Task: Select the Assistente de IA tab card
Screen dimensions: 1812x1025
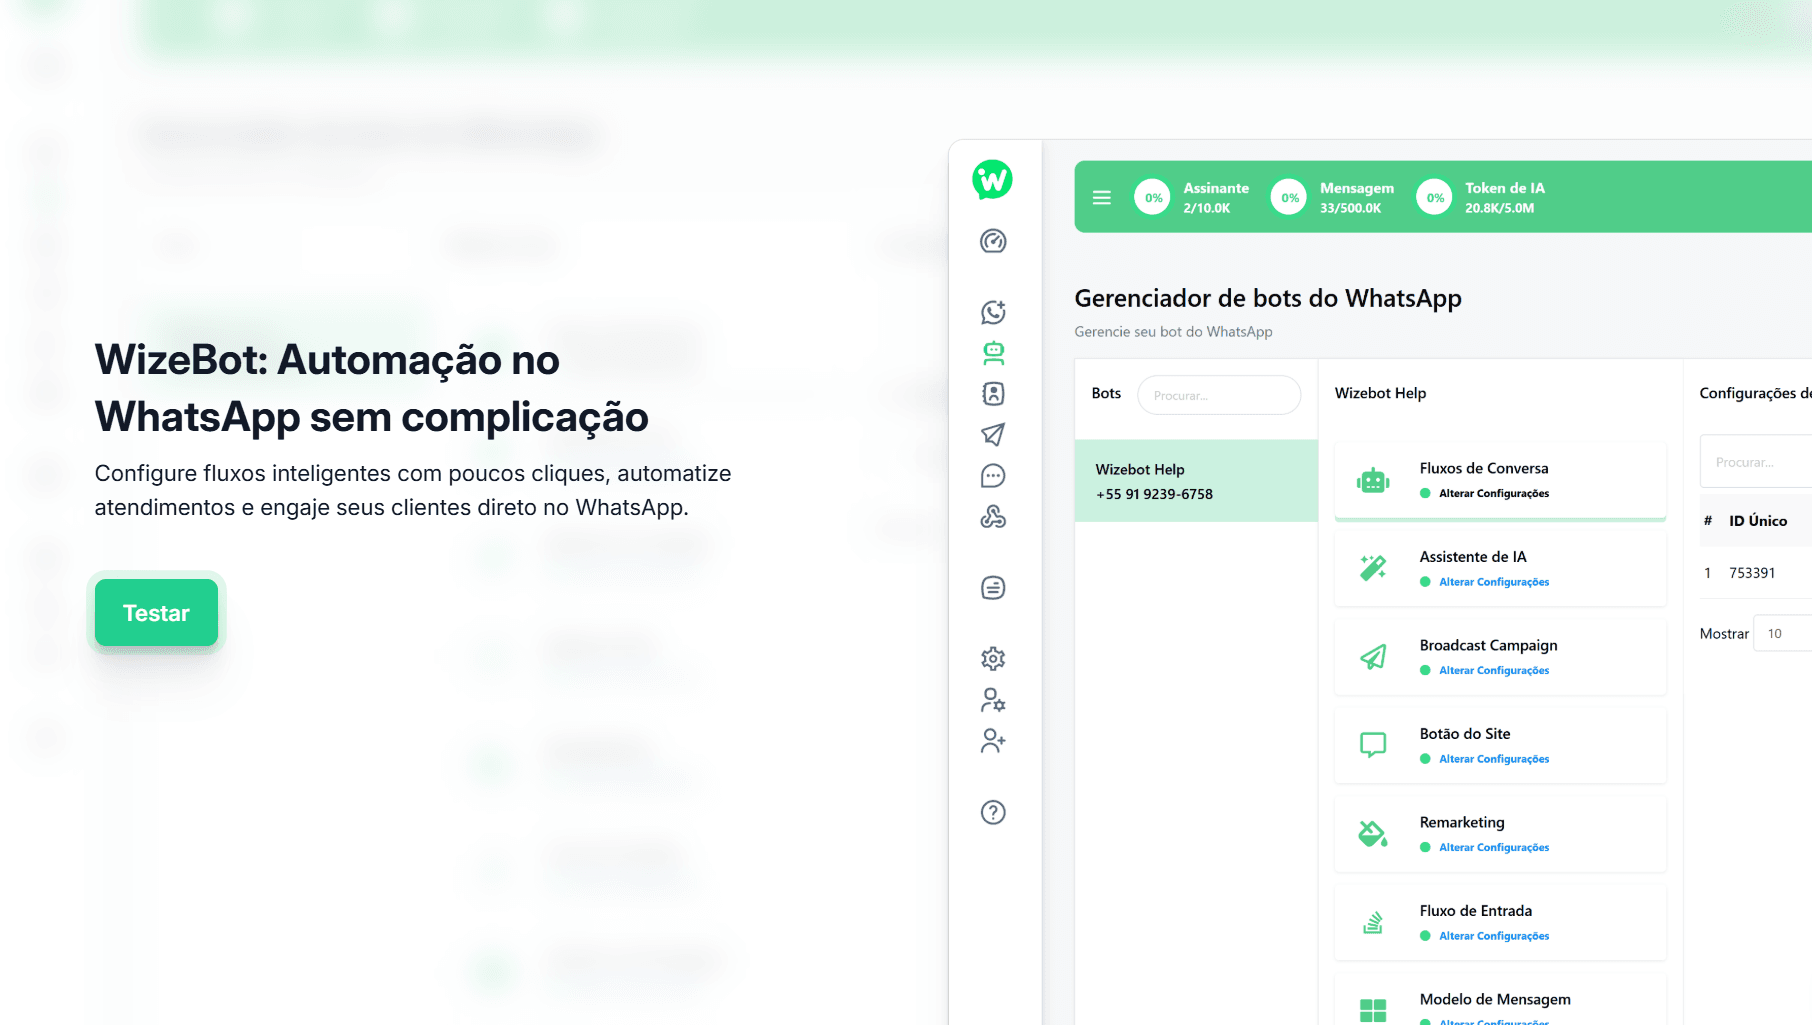Action: tap(1500, 568)
